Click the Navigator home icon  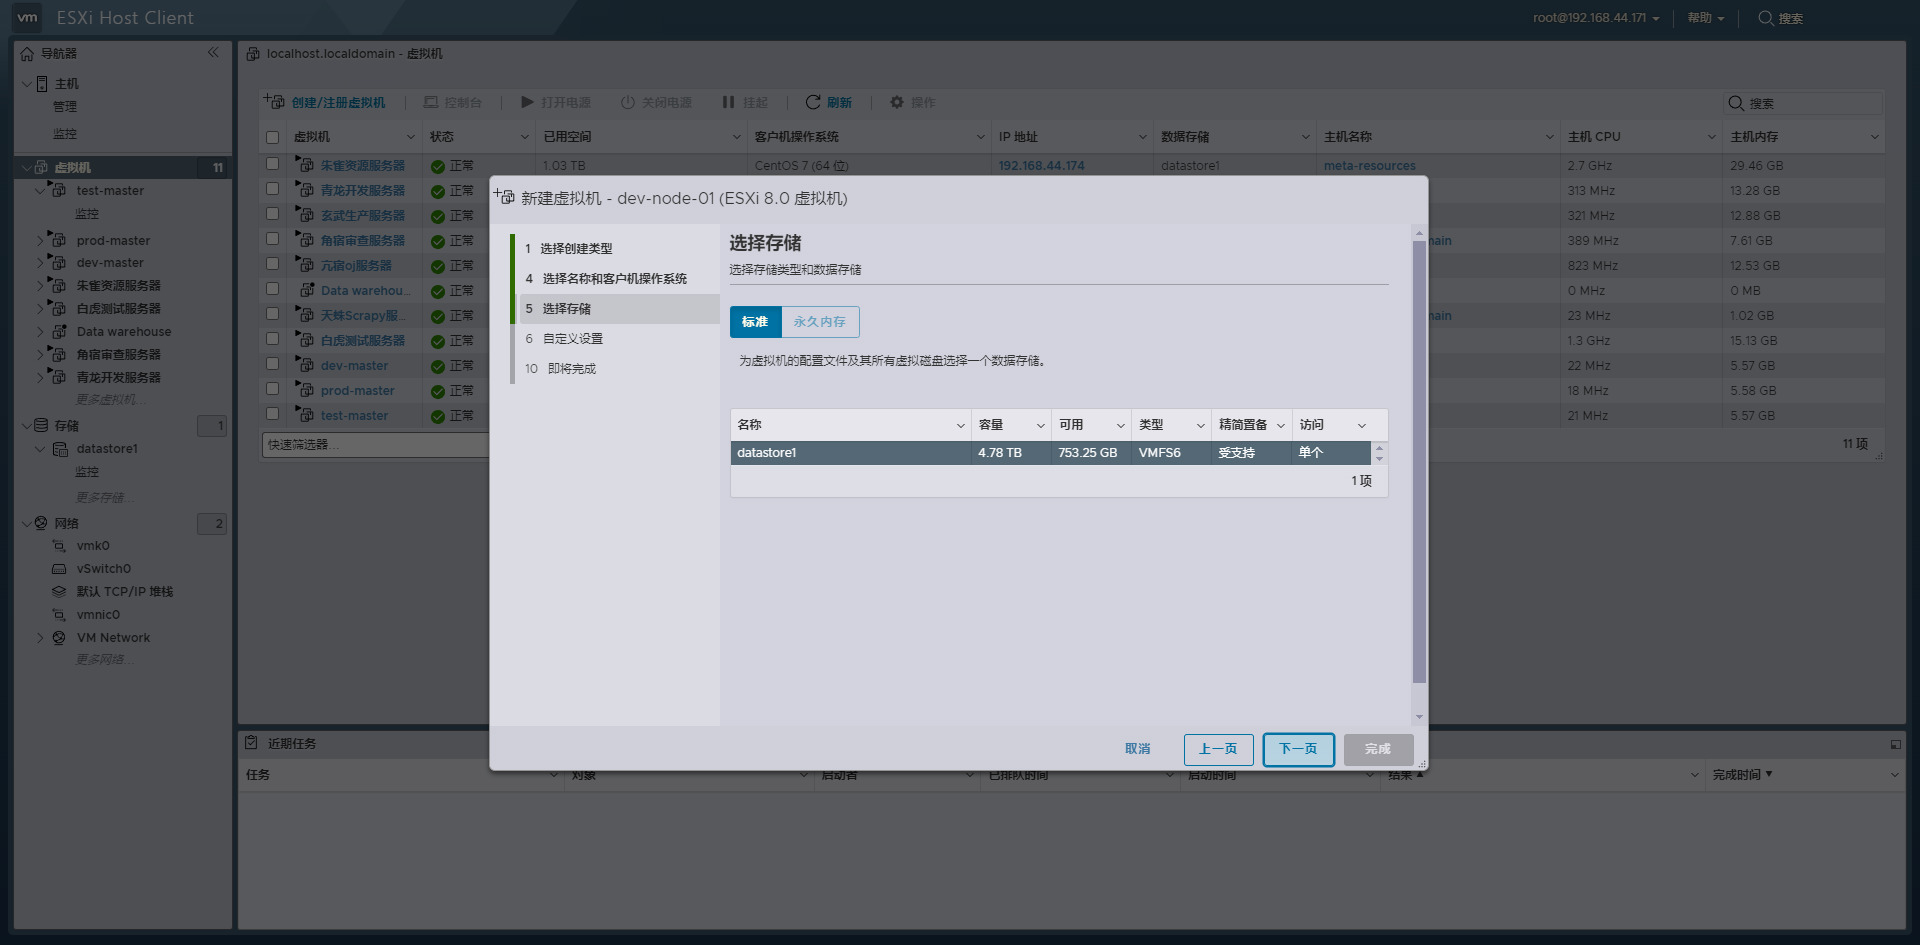pos(27,54)
